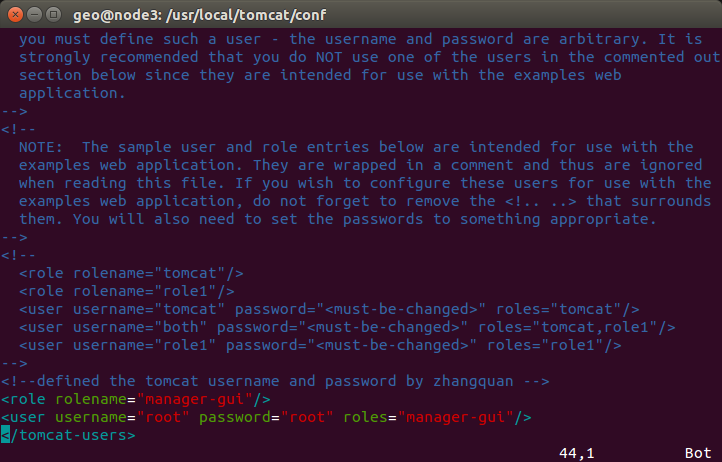The width and height of the screenshot is (722, 462).
Task: Click the commented role rolename="tomcat" line
Action: coord(132,273)
